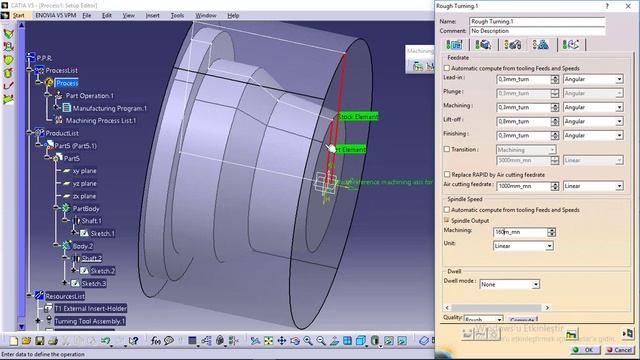Collapse the PartBody tree node
The width and height of the screenshot is (640, 360).
click(56, 208)
